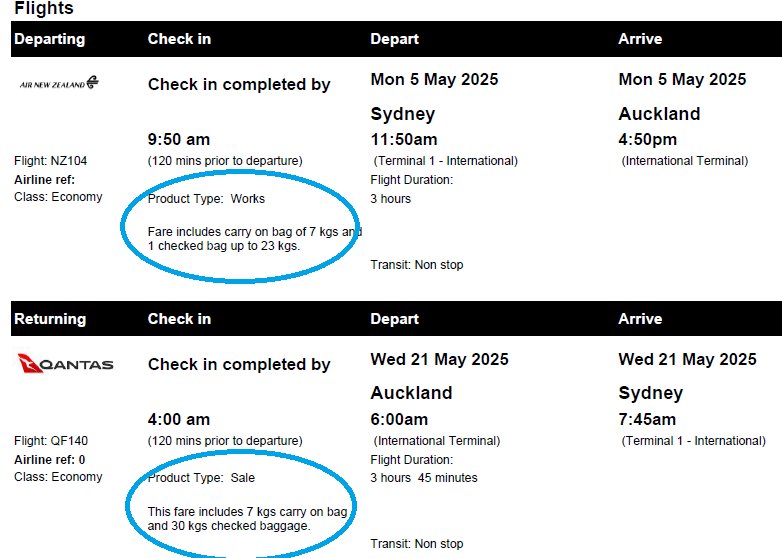The height and width of the screenshot is (558, 782).
Task: Click the Airline ref: 0 label
Action: pyautogui.click(x=49, y=459)
